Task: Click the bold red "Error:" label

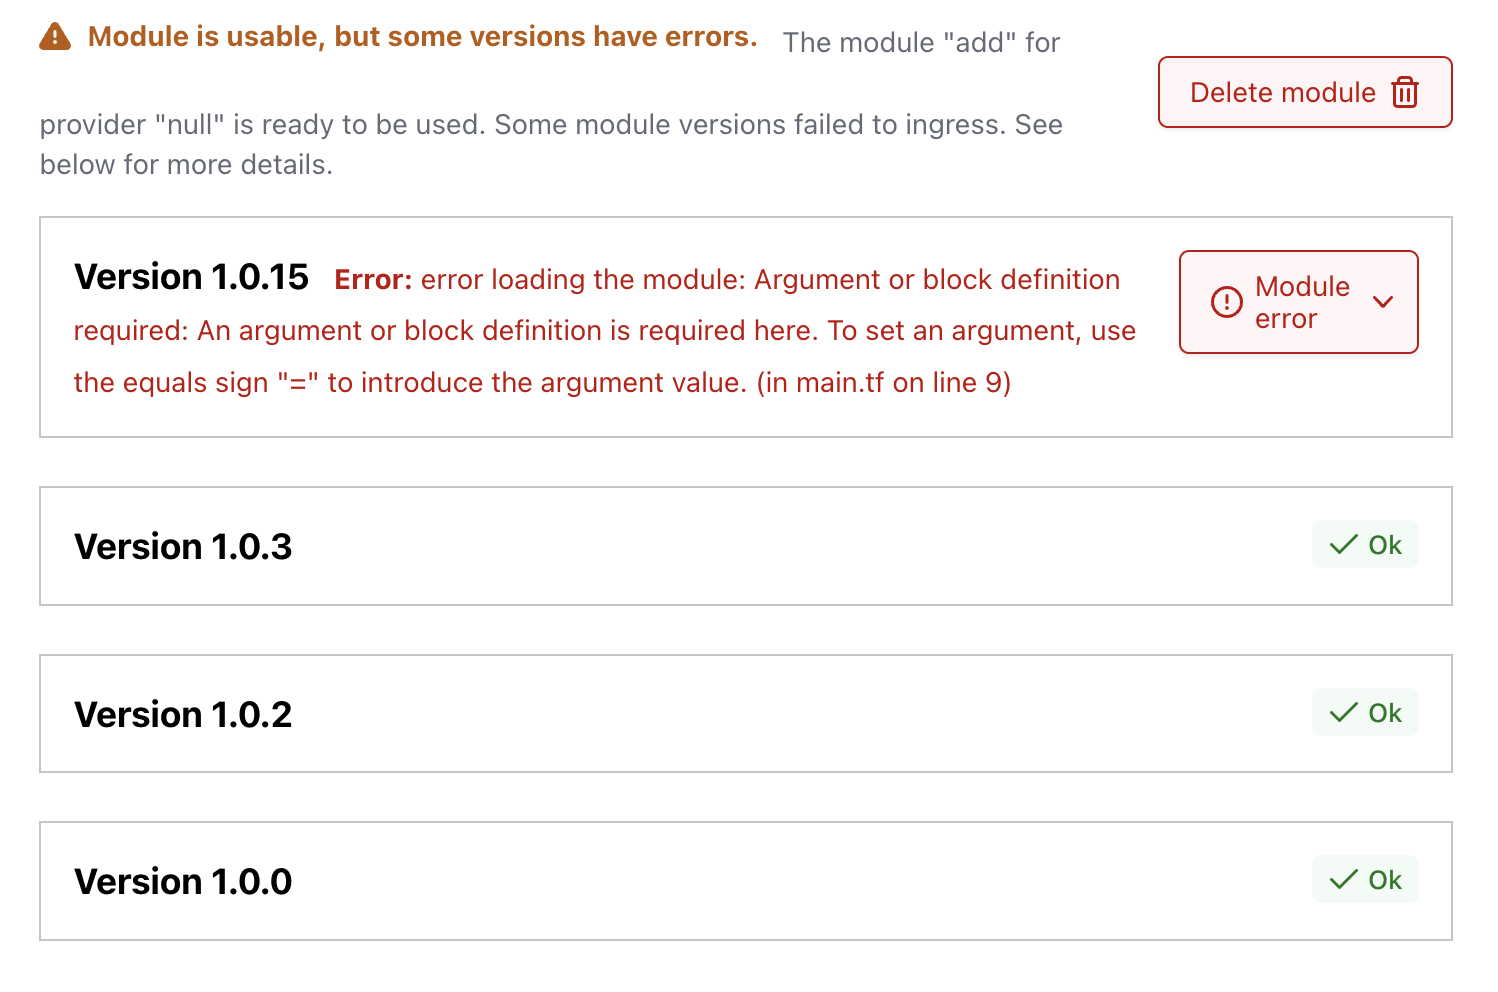Action: coord(373,280)
